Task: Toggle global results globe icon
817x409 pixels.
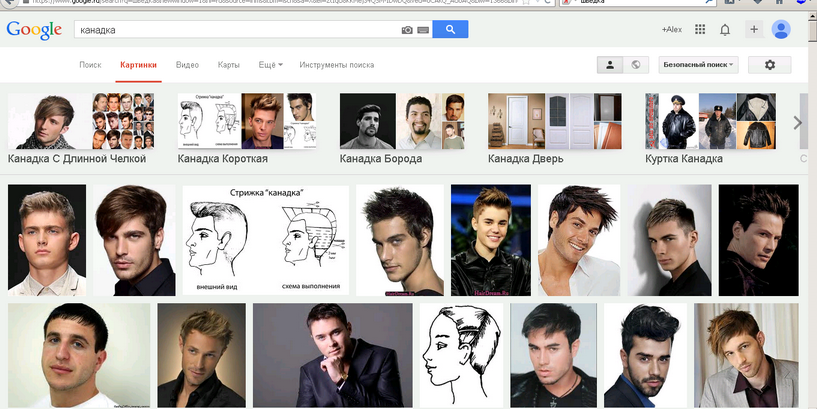Action: pos(636,65)
